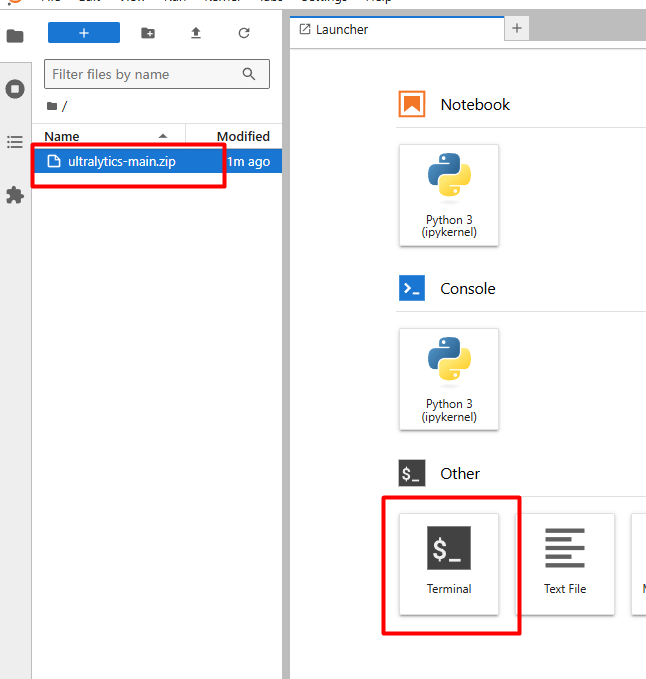Screen dimensions: 646x679
Task: Open the Extension Manager puzzle icon
Action: point(15,195)
